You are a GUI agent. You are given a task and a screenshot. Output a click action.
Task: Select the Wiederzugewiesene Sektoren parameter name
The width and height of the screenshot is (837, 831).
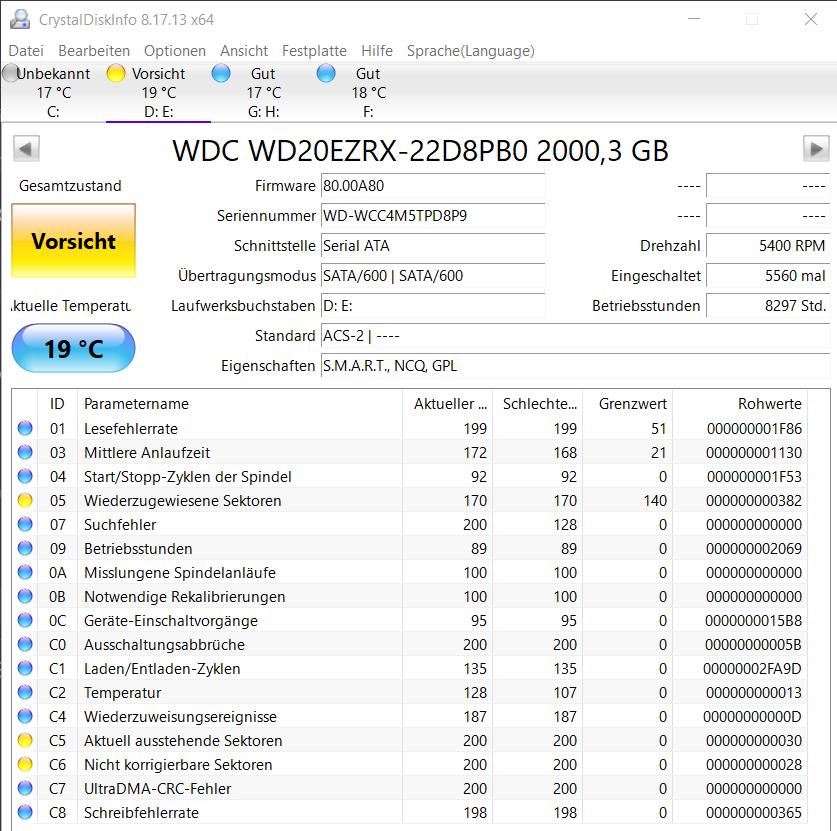[x=183, y=501]
